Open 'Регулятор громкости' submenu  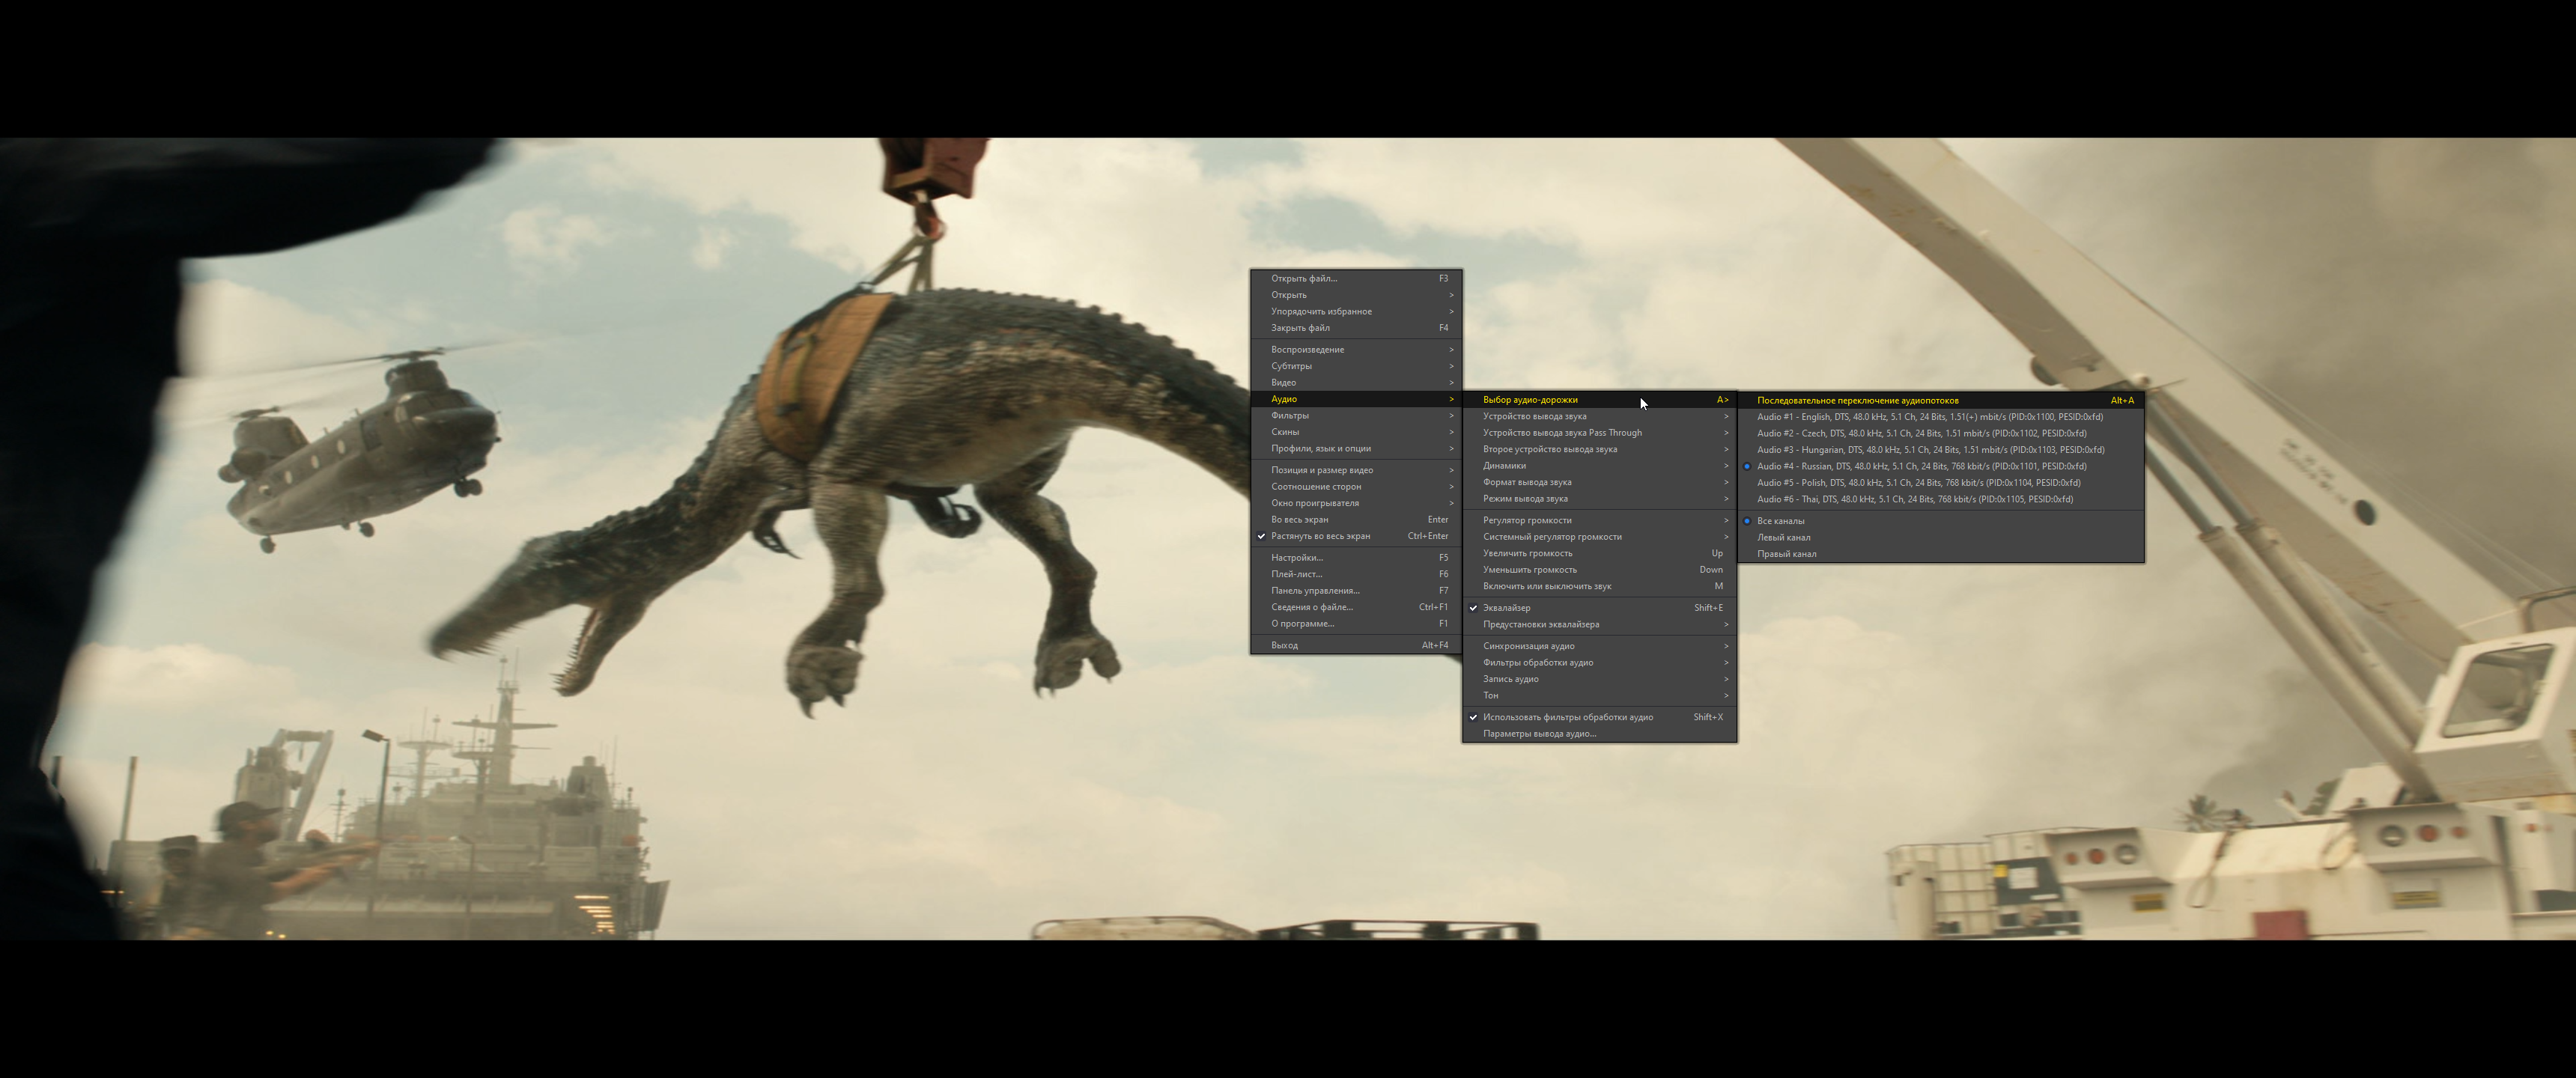point(1599,520)
